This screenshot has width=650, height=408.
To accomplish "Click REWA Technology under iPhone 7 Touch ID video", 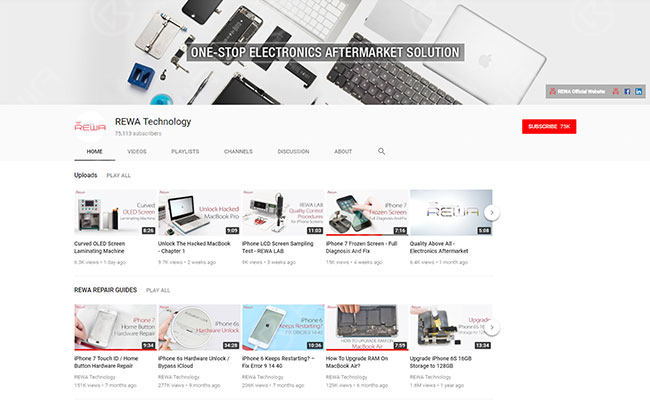I will click(95, 377).
